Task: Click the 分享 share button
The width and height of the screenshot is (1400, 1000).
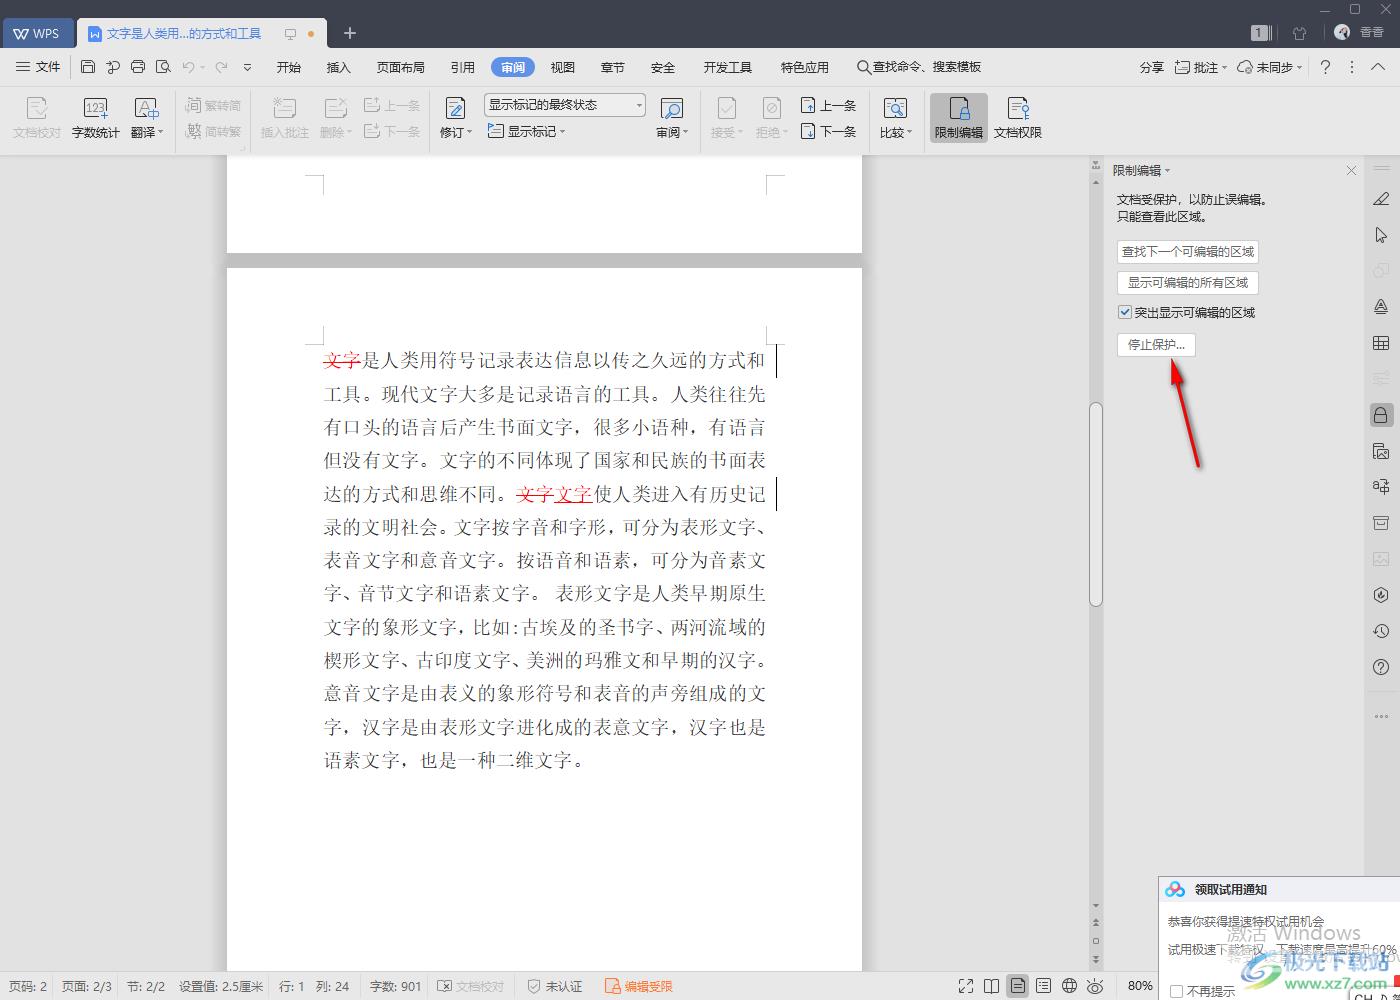Action: pos(1152,67)
